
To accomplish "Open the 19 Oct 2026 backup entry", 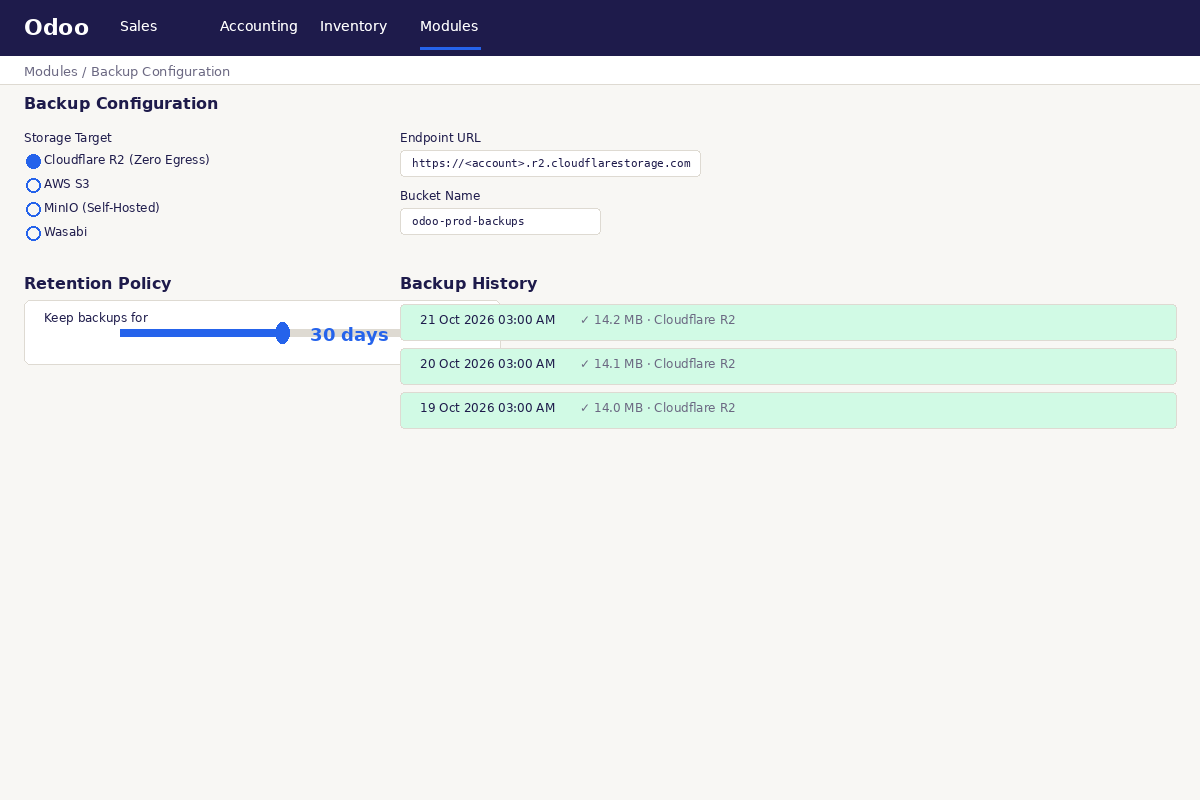I will (x=788, y=410).
